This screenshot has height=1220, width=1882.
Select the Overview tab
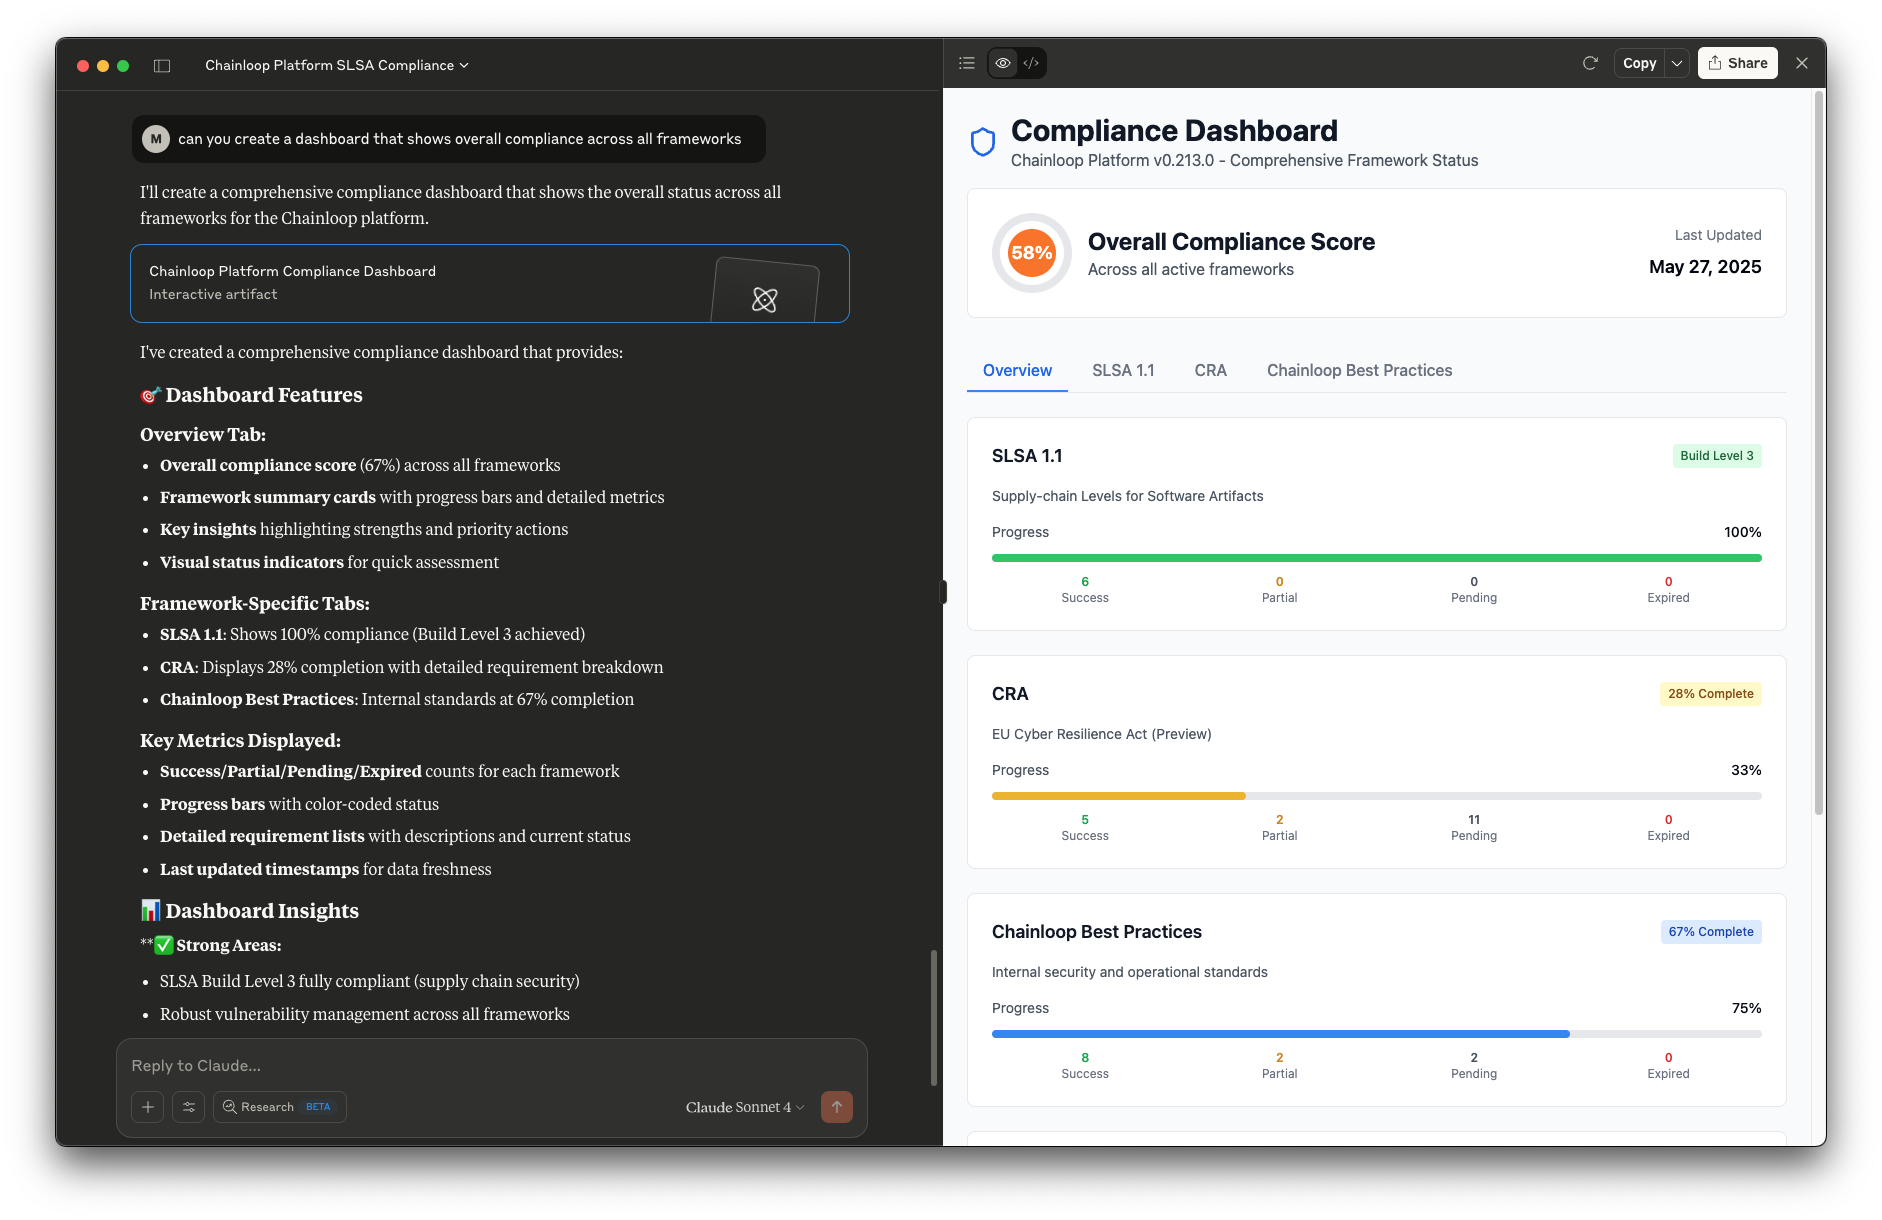coord(1017,370)
